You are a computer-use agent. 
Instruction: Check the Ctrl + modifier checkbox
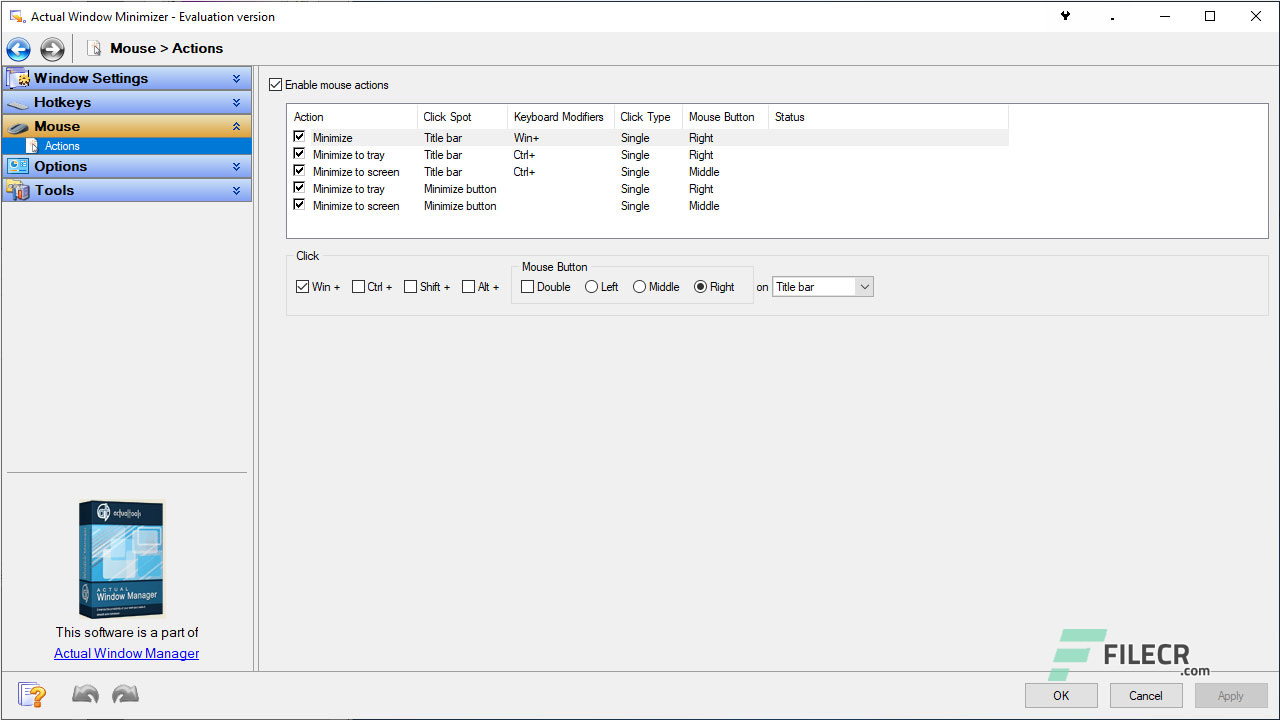point(358,287)
